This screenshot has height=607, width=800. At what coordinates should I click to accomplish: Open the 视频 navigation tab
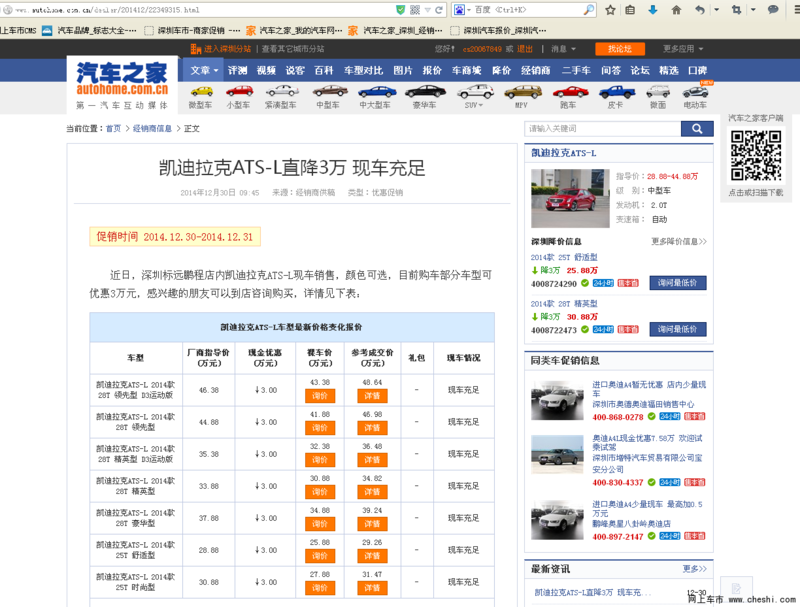pos(266,70)
